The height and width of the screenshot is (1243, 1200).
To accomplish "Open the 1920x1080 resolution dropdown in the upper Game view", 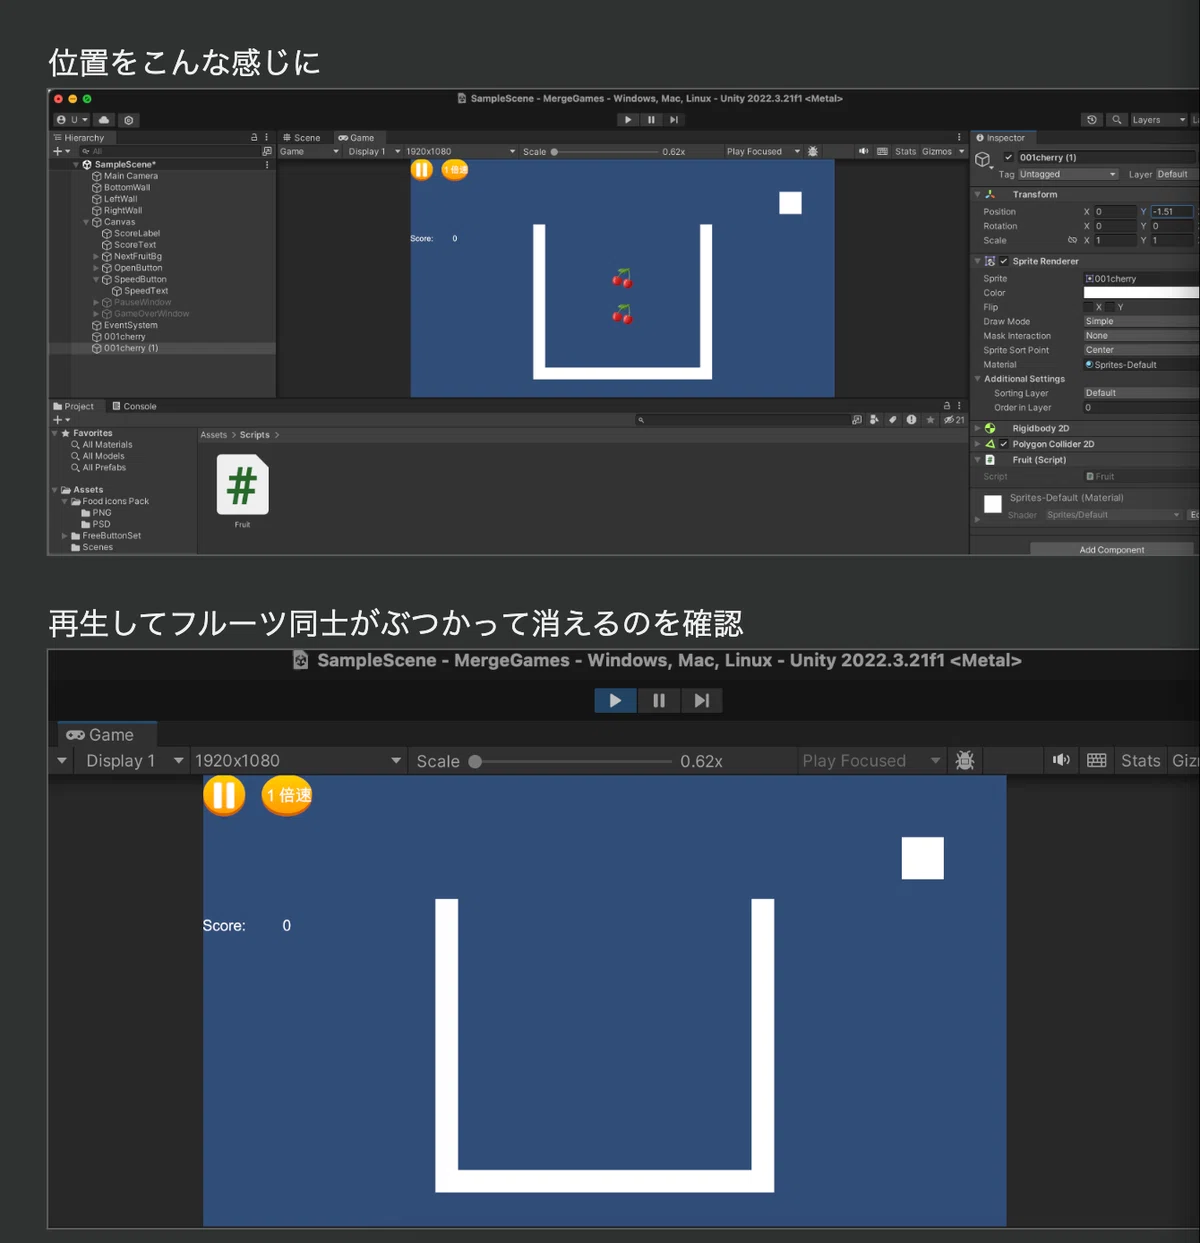I will coord(460,152).
